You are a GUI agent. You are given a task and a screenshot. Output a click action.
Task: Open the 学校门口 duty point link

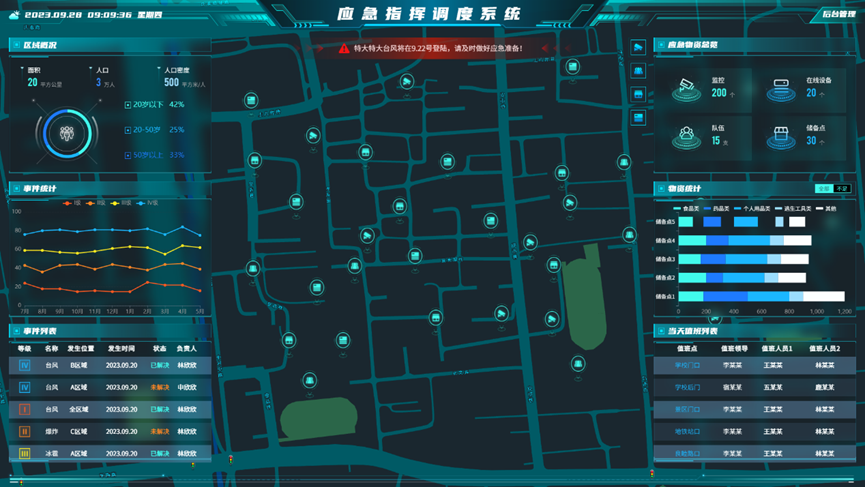click(x=687, y=365)
